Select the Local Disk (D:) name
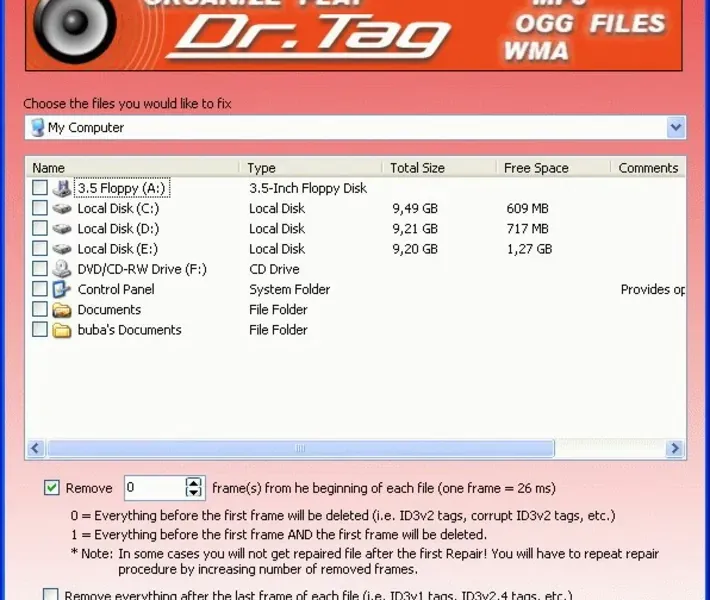 click(118, 229)
